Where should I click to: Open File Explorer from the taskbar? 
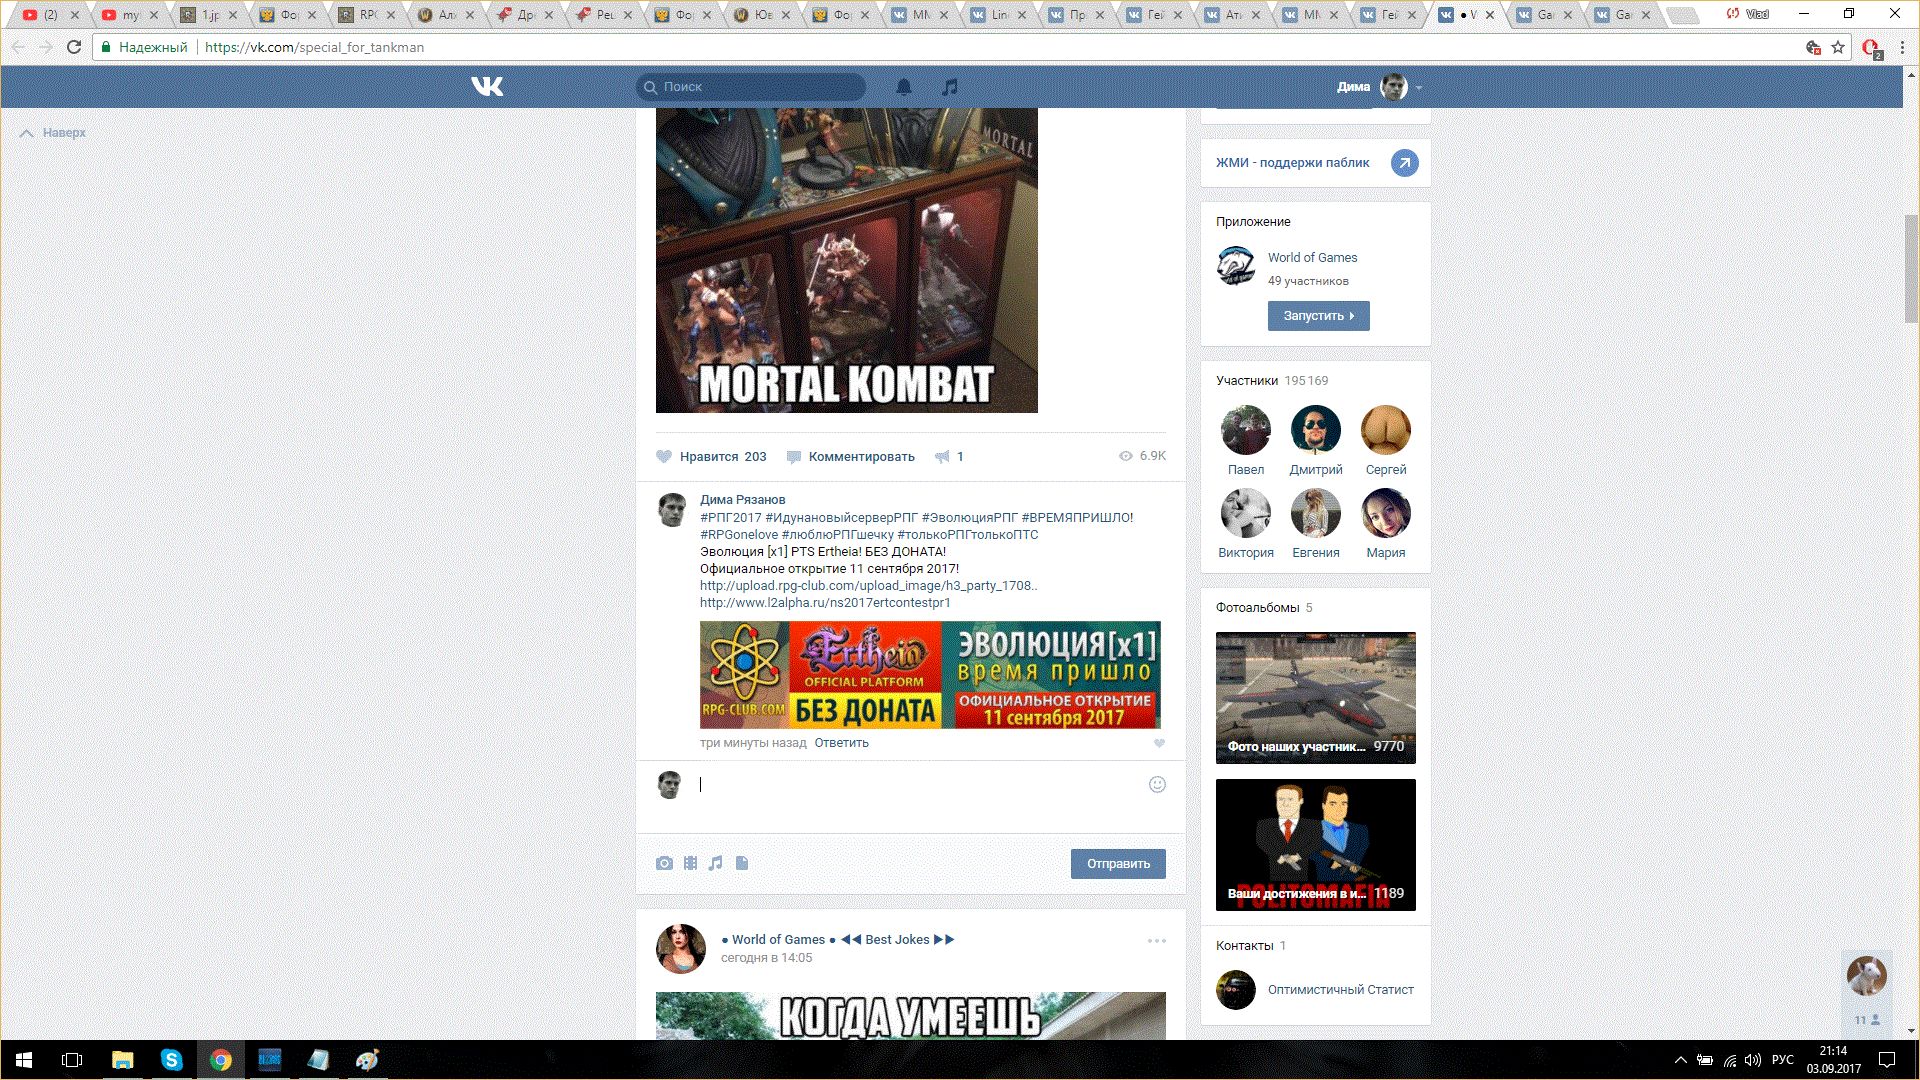(x=122, y=1060)
